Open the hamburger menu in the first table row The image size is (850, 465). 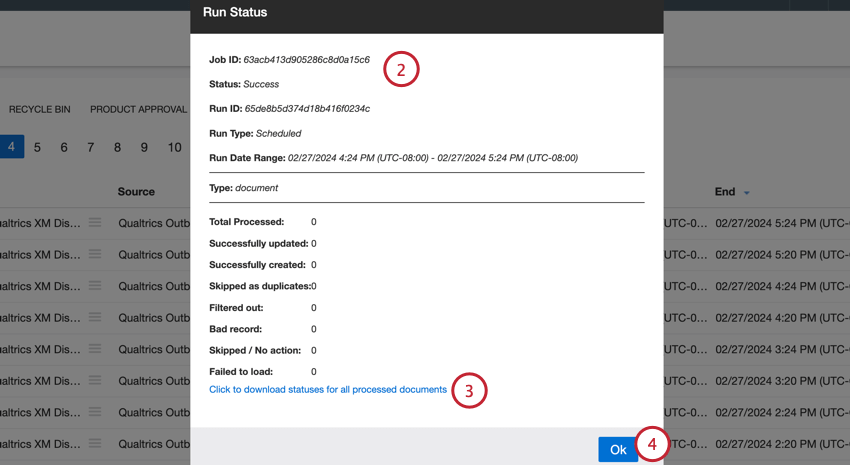(95, 223)
